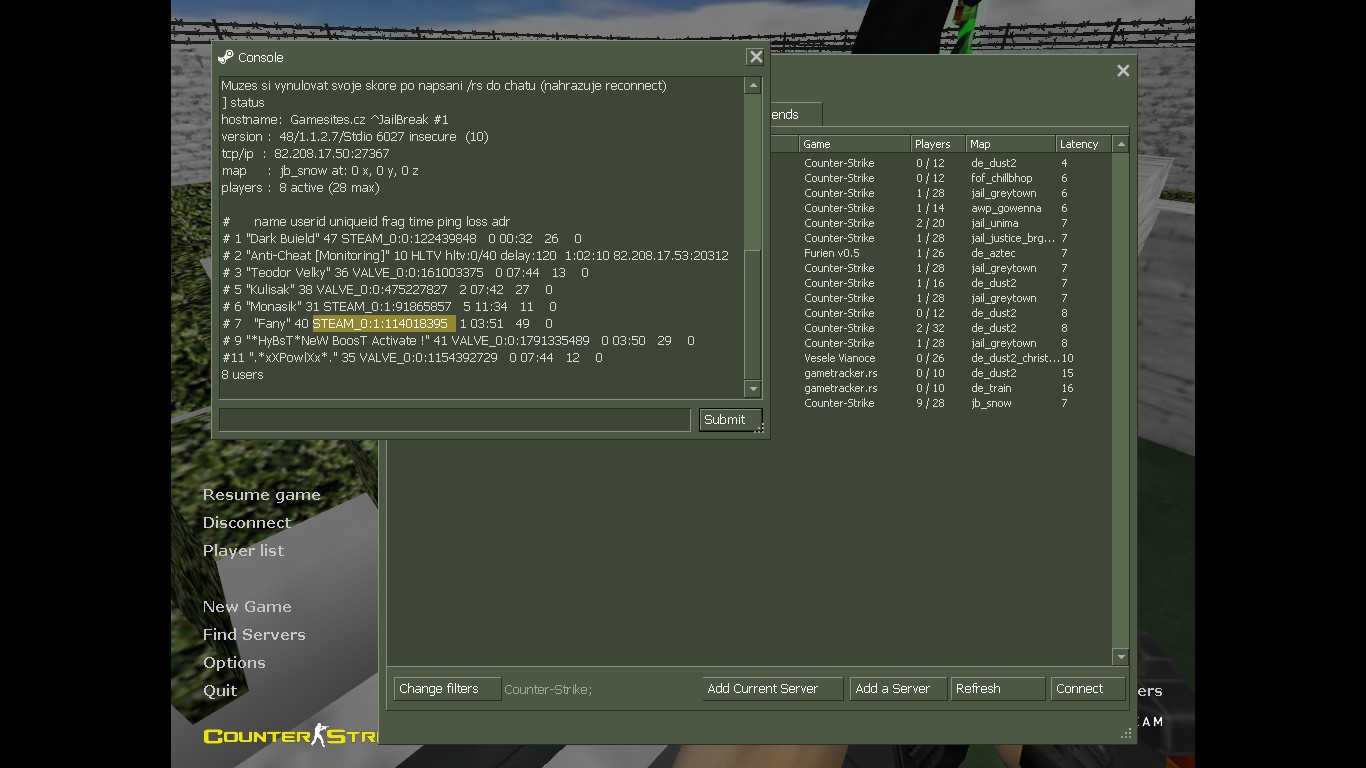
Task: Close the Console window
Action: (756, 57)
